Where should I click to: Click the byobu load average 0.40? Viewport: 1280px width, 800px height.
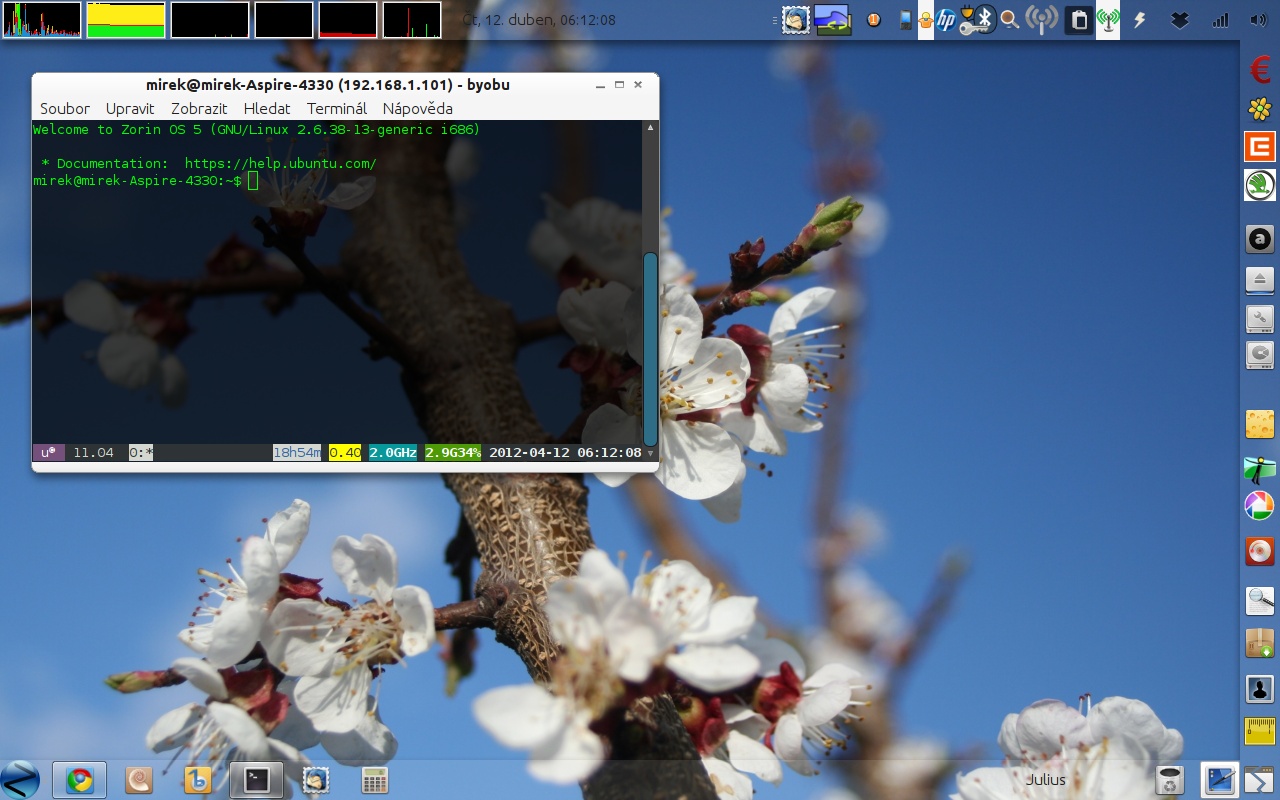point(345,453)
